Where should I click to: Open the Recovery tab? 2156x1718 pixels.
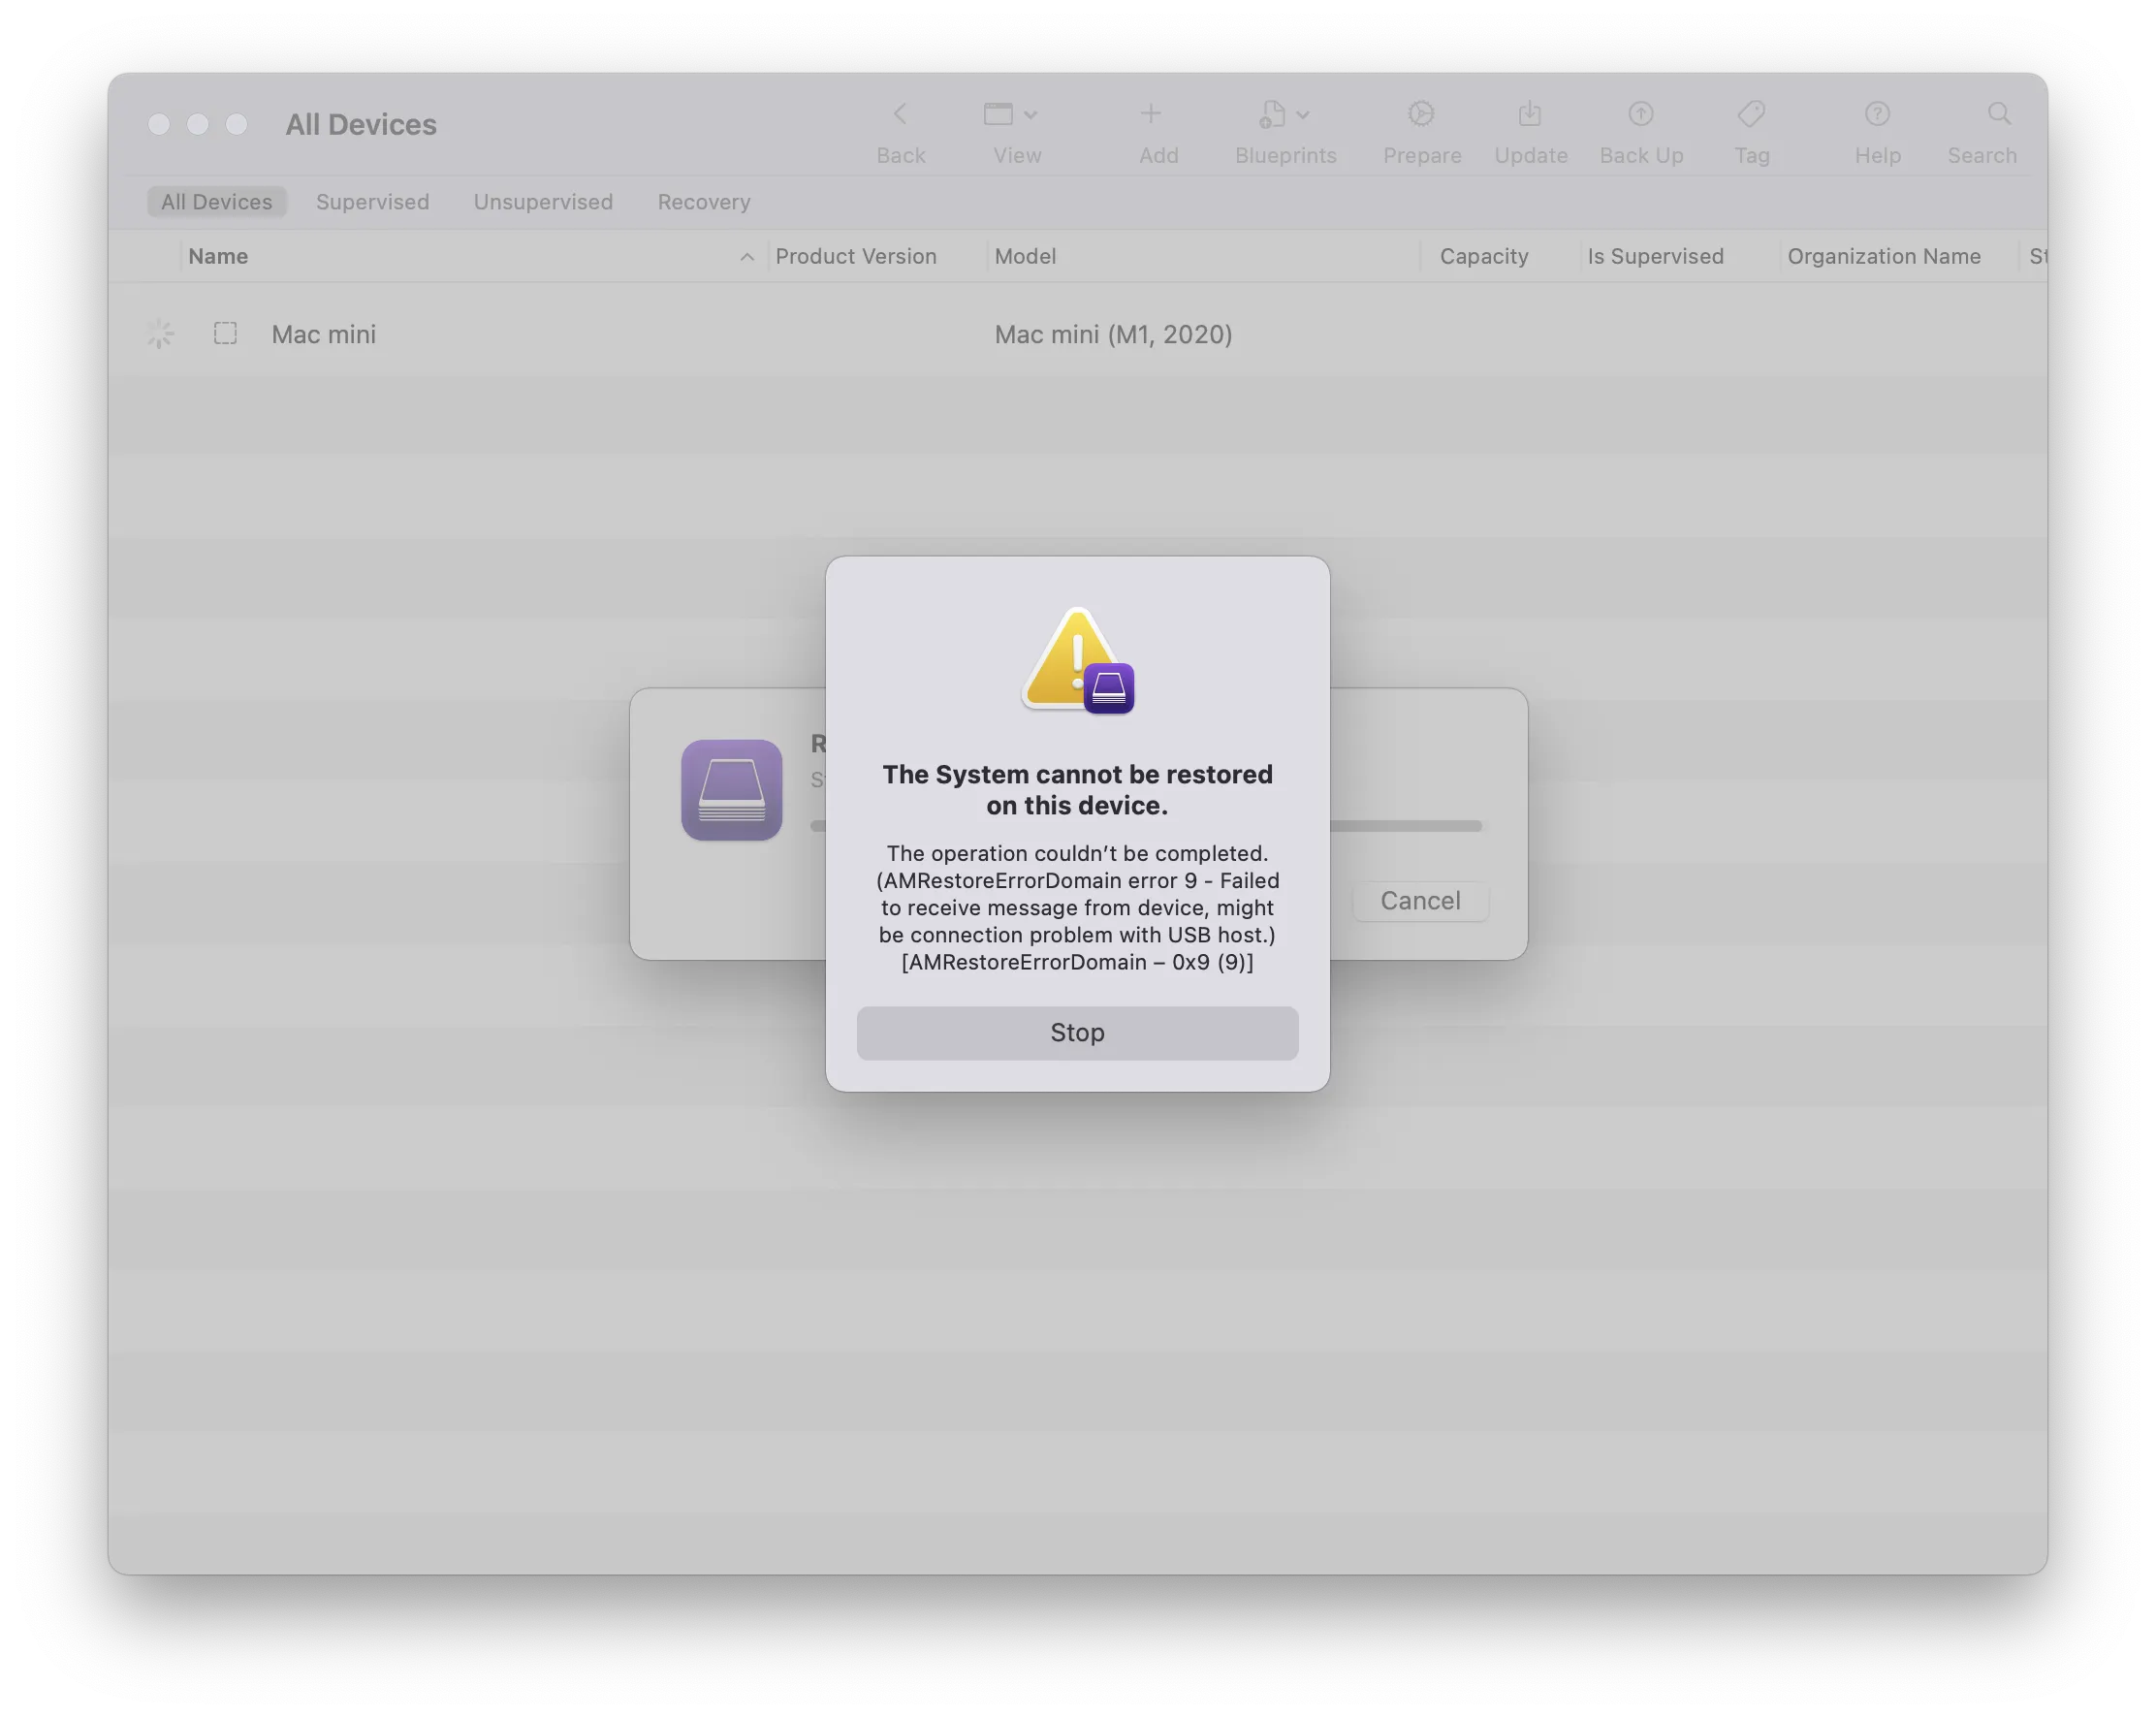click(703, 201)
